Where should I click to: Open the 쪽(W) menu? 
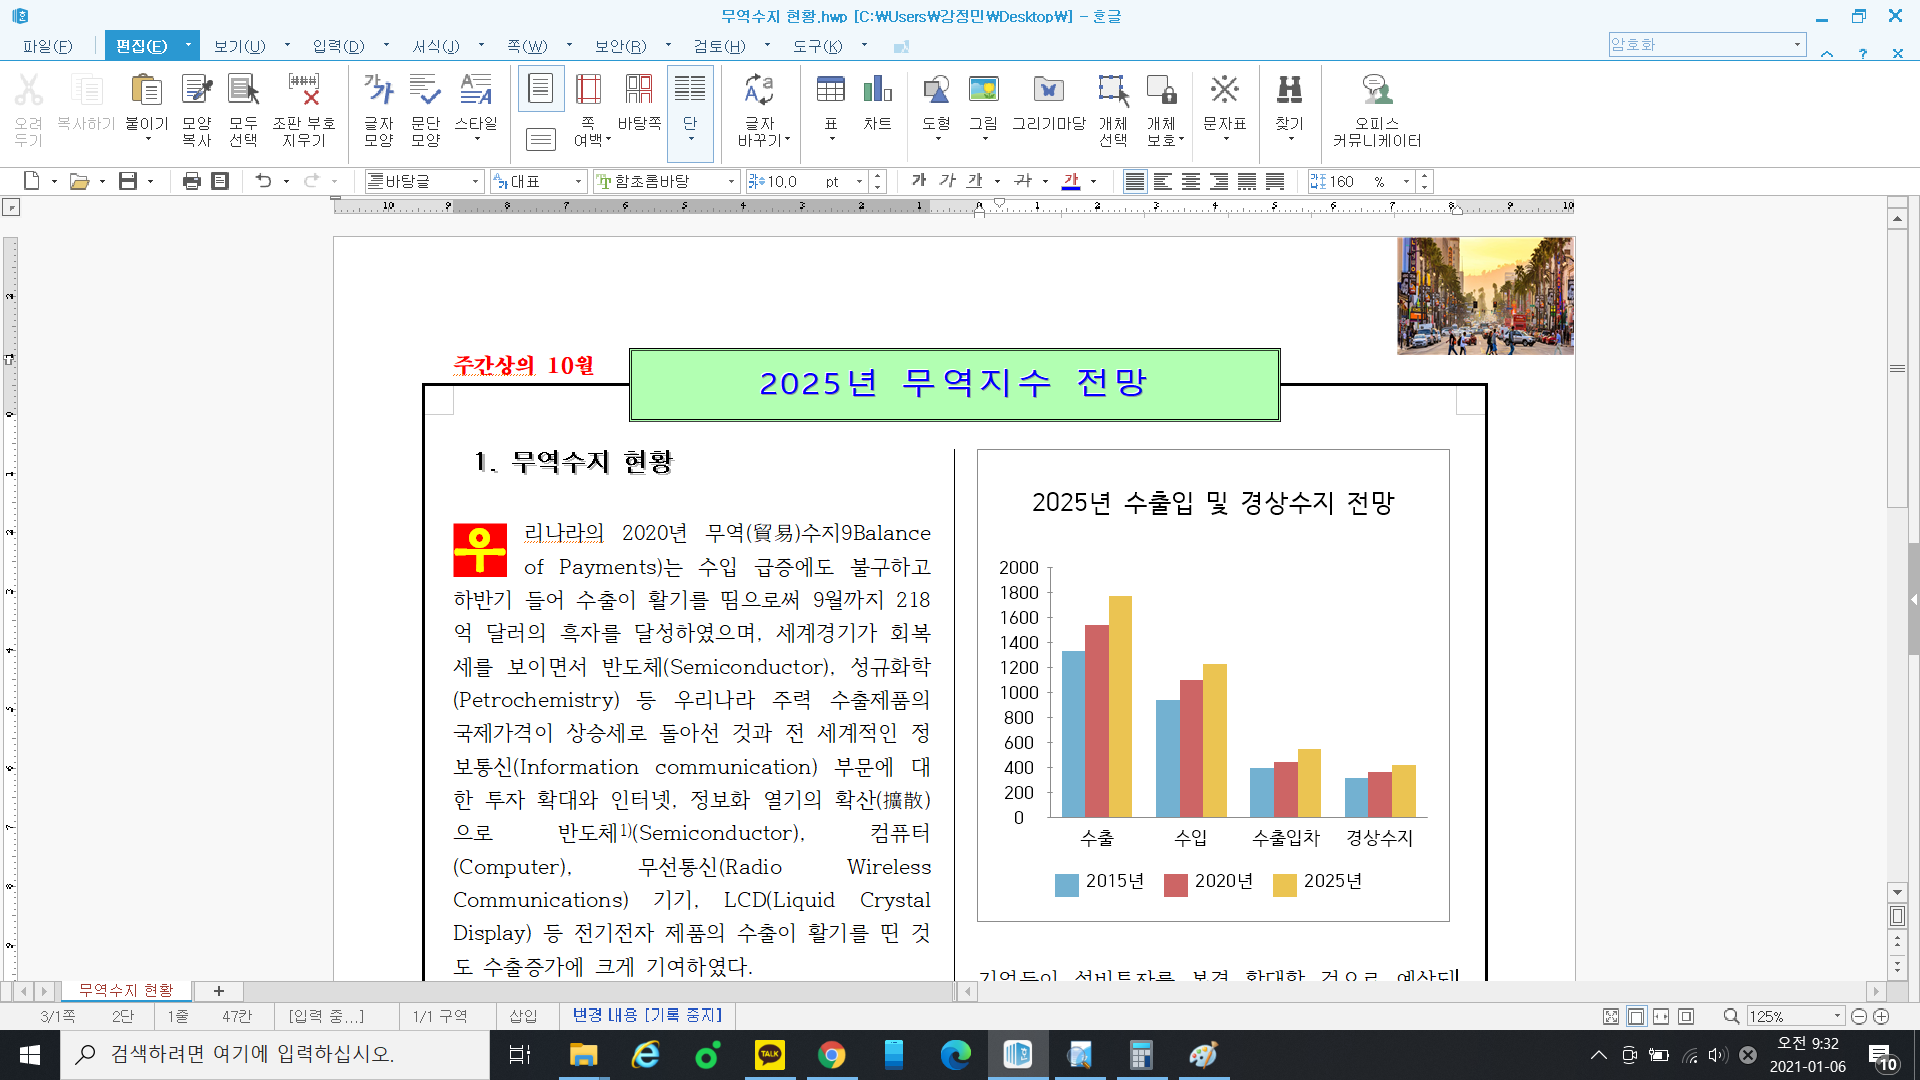tap(527, 46)
